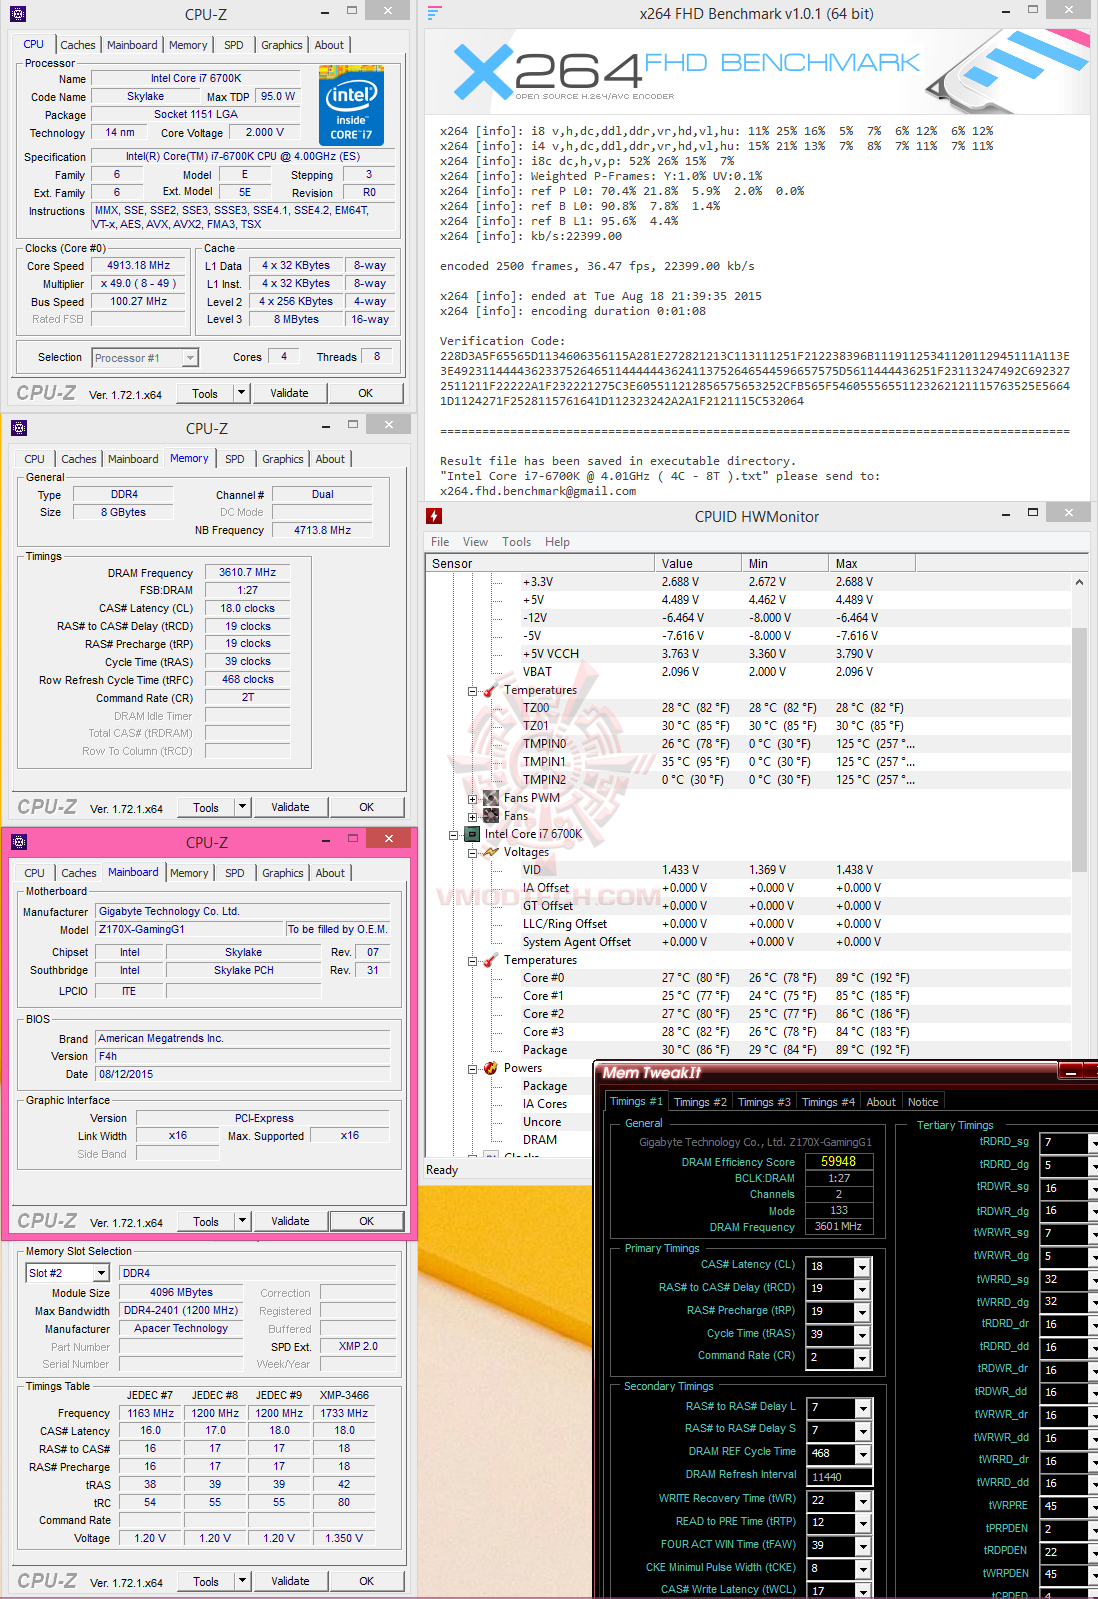Open the WRITE Recovery Time (tWR) dropdown
The width and height of the screenshot is (1098, 1599).
tap(862, 1501)
